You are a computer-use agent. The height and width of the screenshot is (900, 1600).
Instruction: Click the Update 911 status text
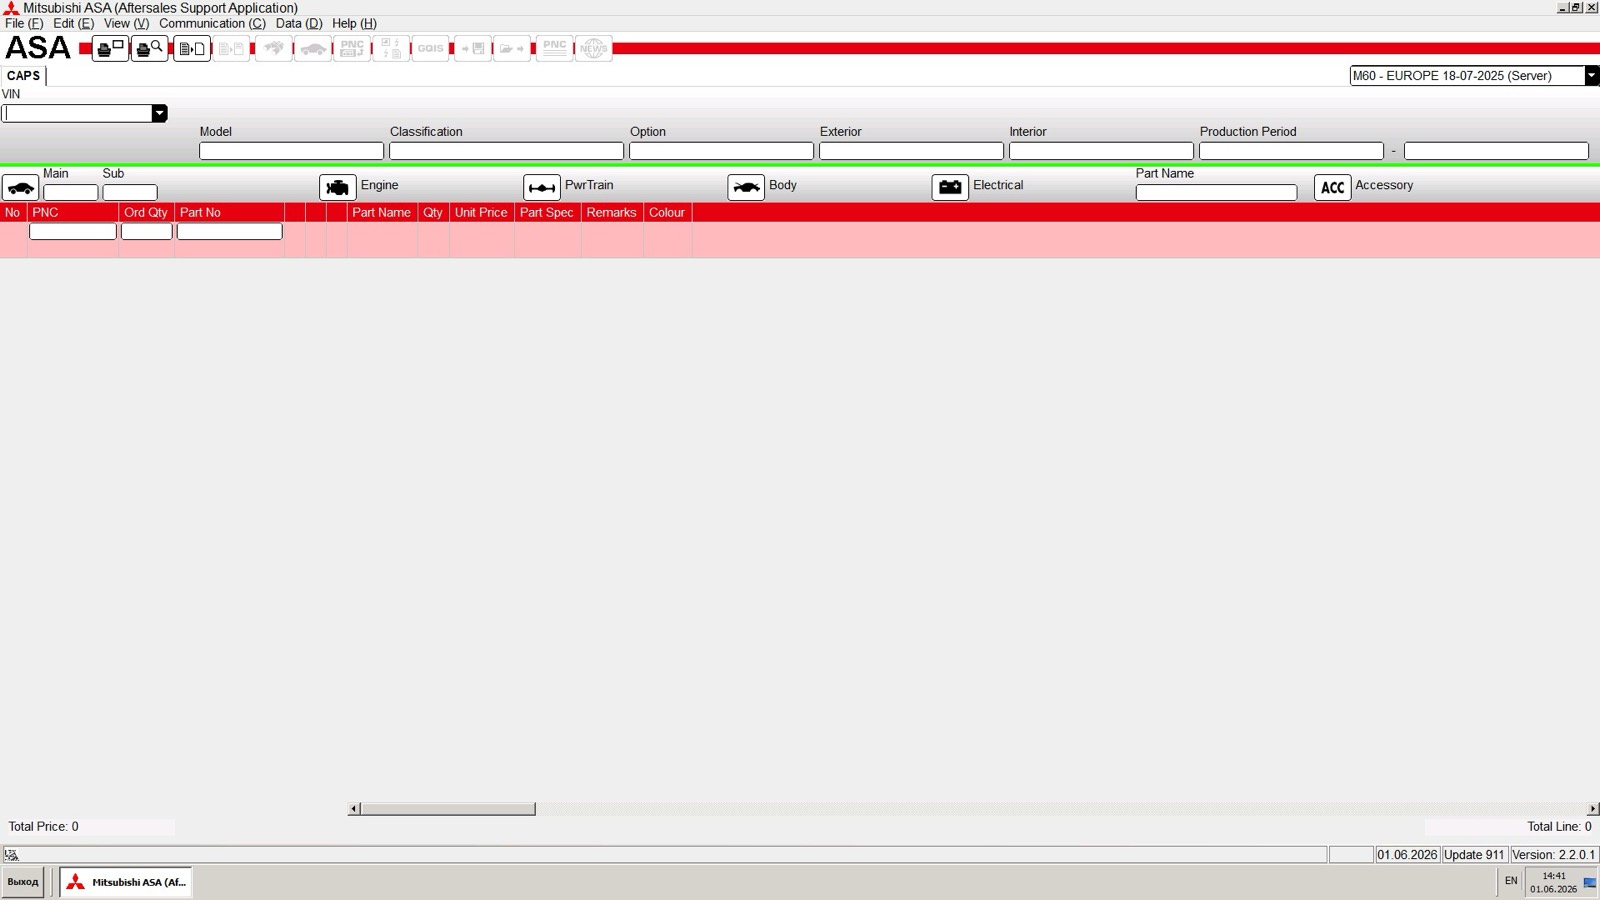(1474, 855)
